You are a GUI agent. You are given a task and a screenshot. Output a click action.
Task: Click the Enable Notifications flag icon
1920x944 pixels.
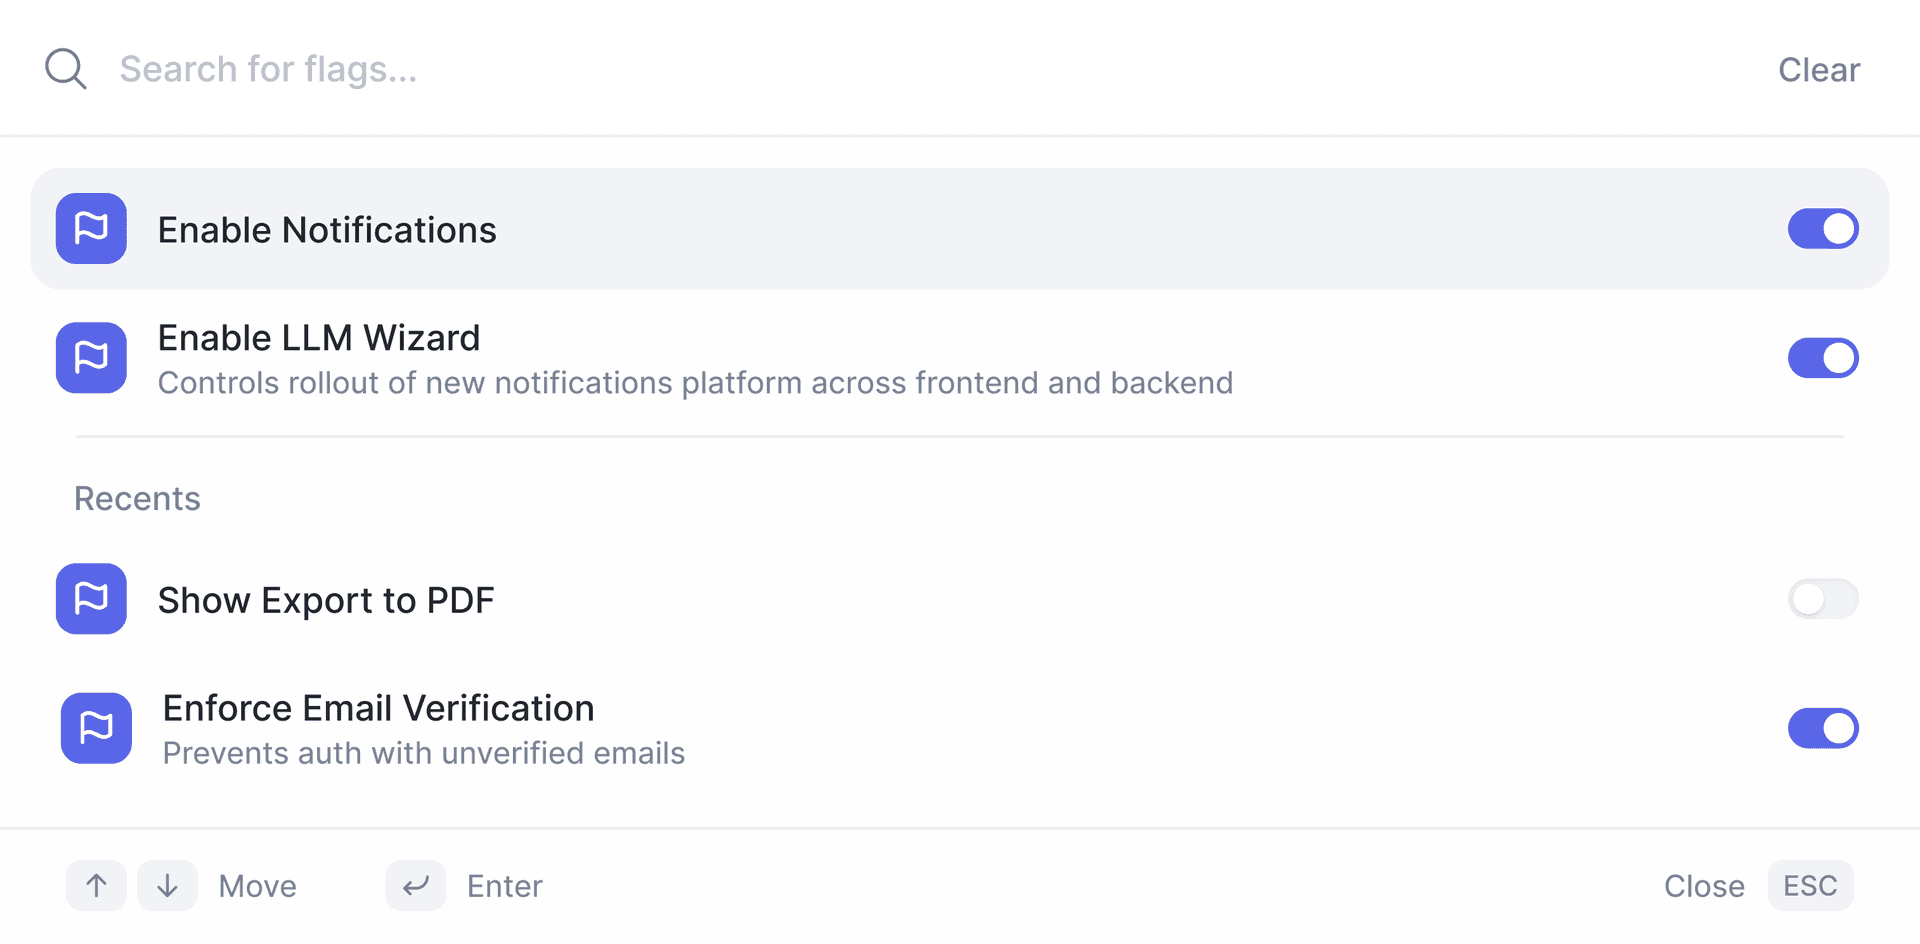(91, 229)
